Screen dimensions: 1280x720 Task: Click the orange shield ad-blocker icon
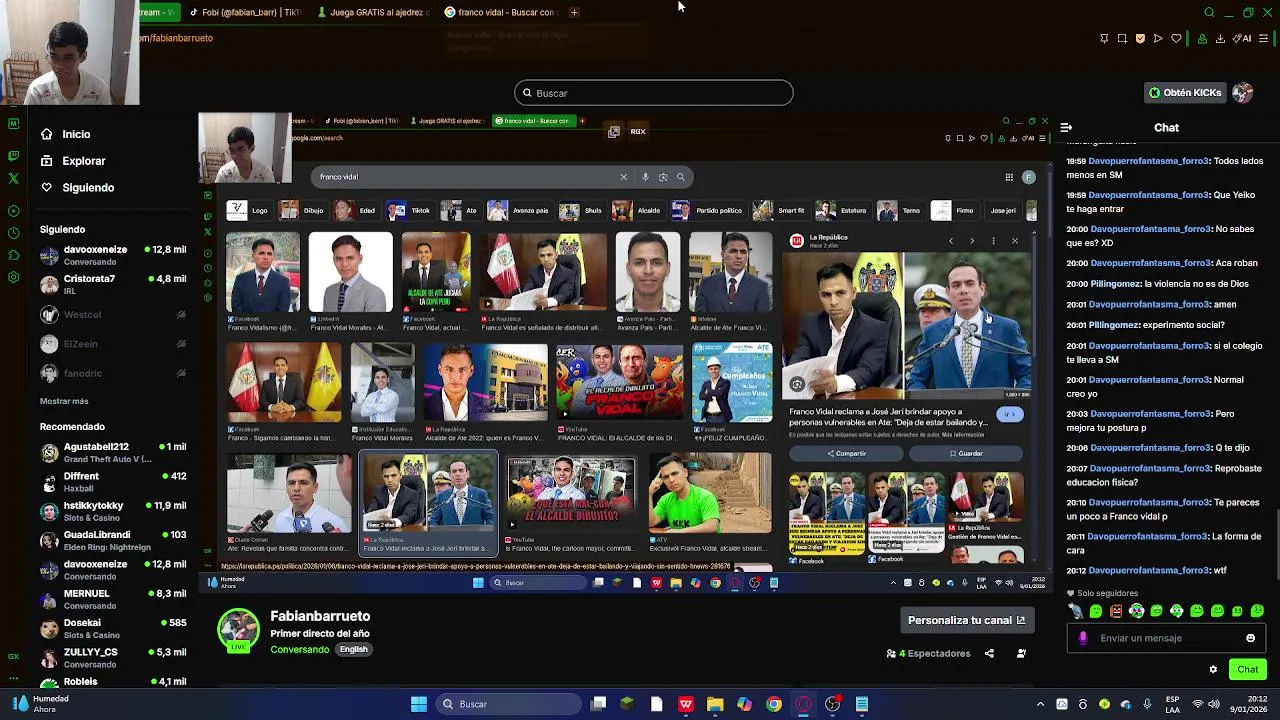click(x=1140, y=39)
